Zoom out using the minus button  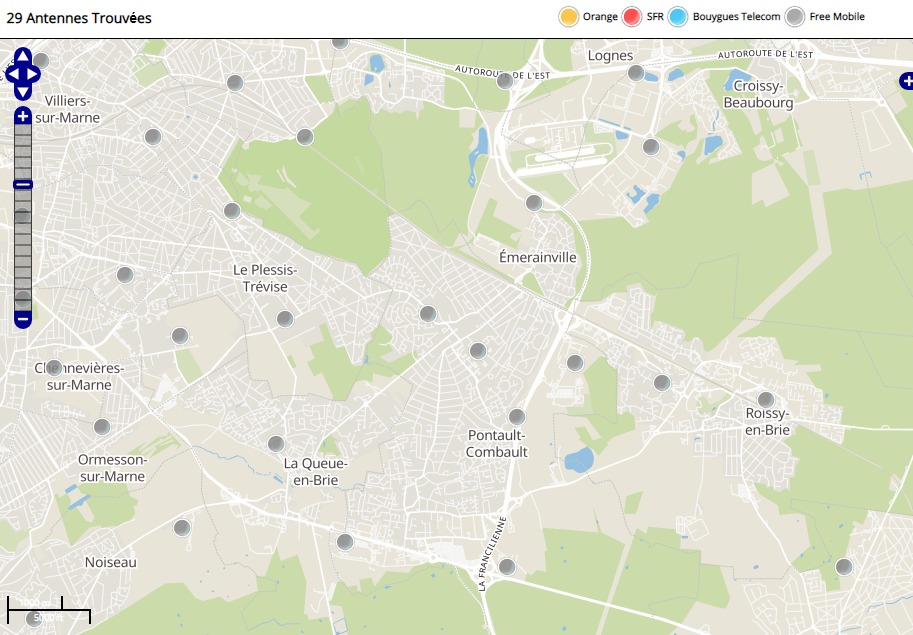[23, 319]
